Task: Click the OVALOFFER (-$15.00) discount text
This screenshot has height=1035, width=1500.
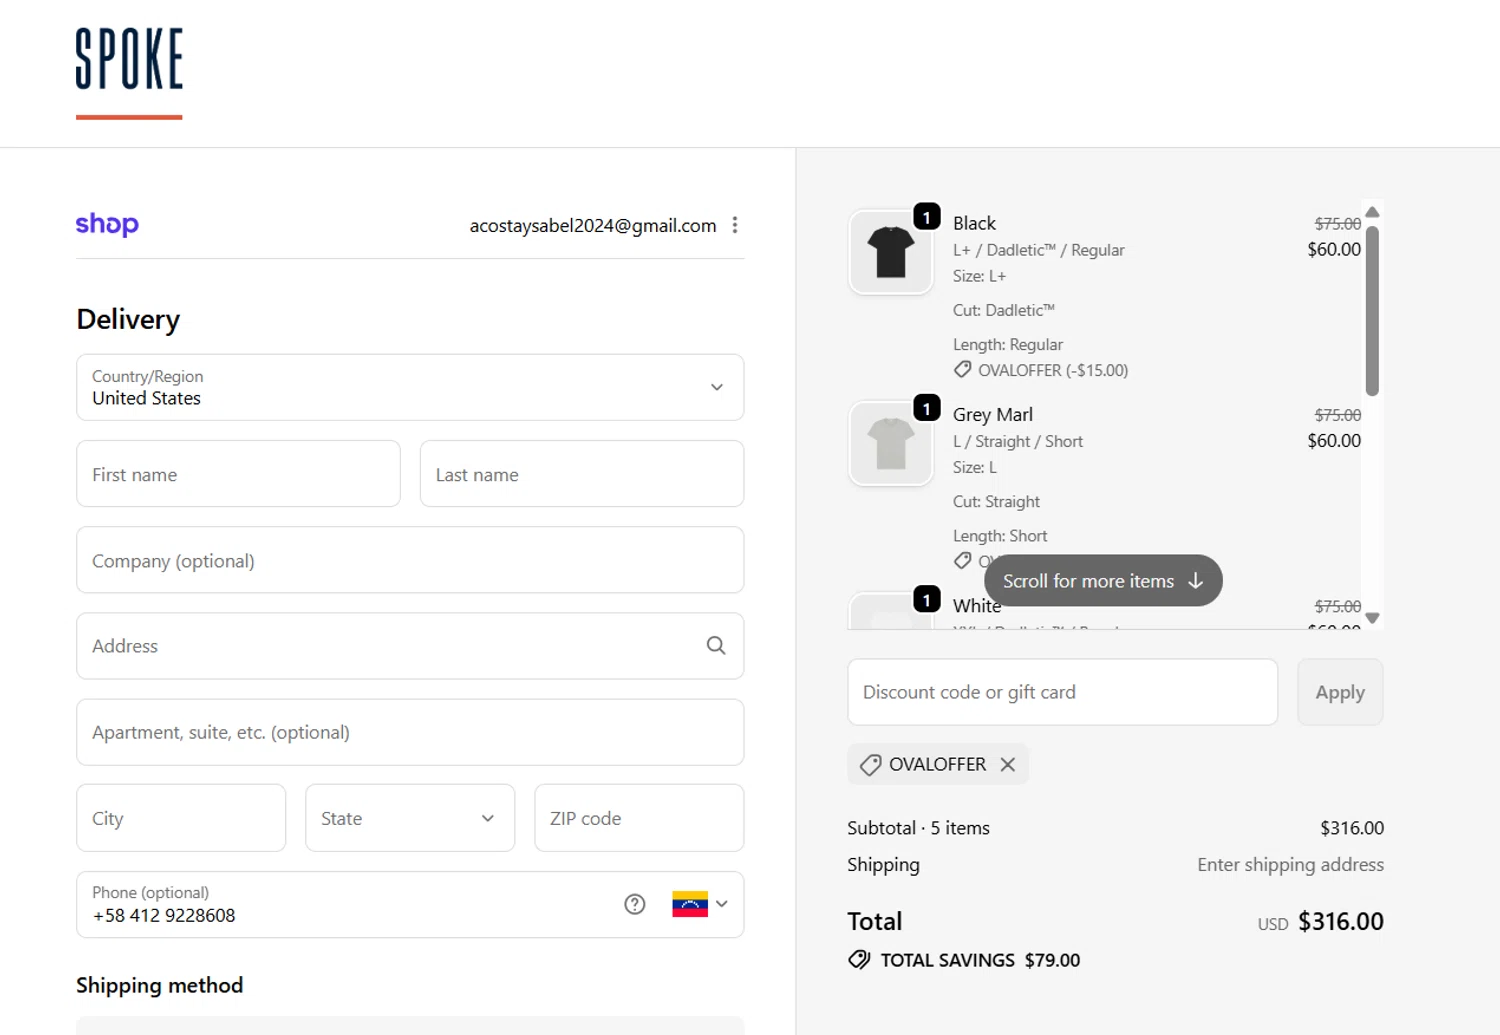Action: 1053,370
